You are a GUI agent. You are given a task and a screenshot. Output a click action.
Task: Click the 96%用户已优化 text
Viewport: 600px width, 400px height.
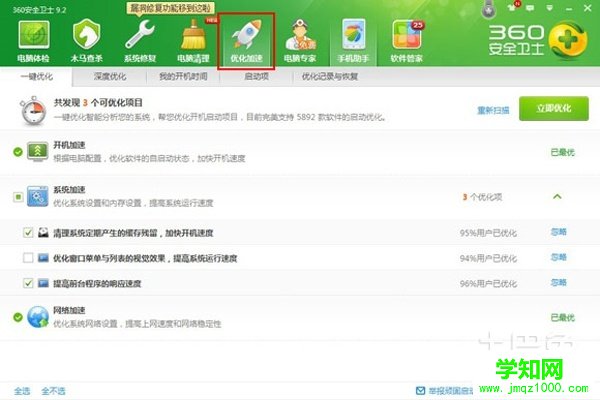488,284
